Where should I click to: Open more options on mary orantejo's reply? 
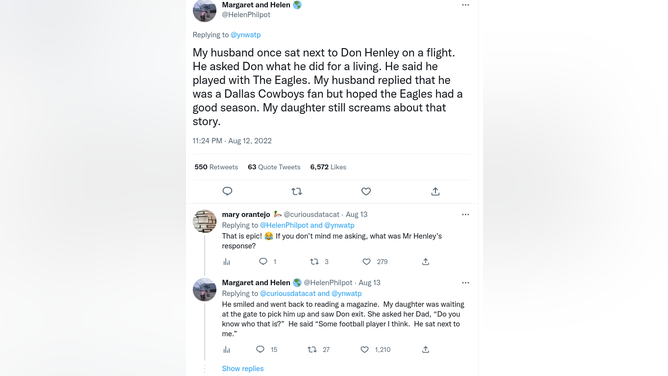pyautogui.click(x=465, y=215)
